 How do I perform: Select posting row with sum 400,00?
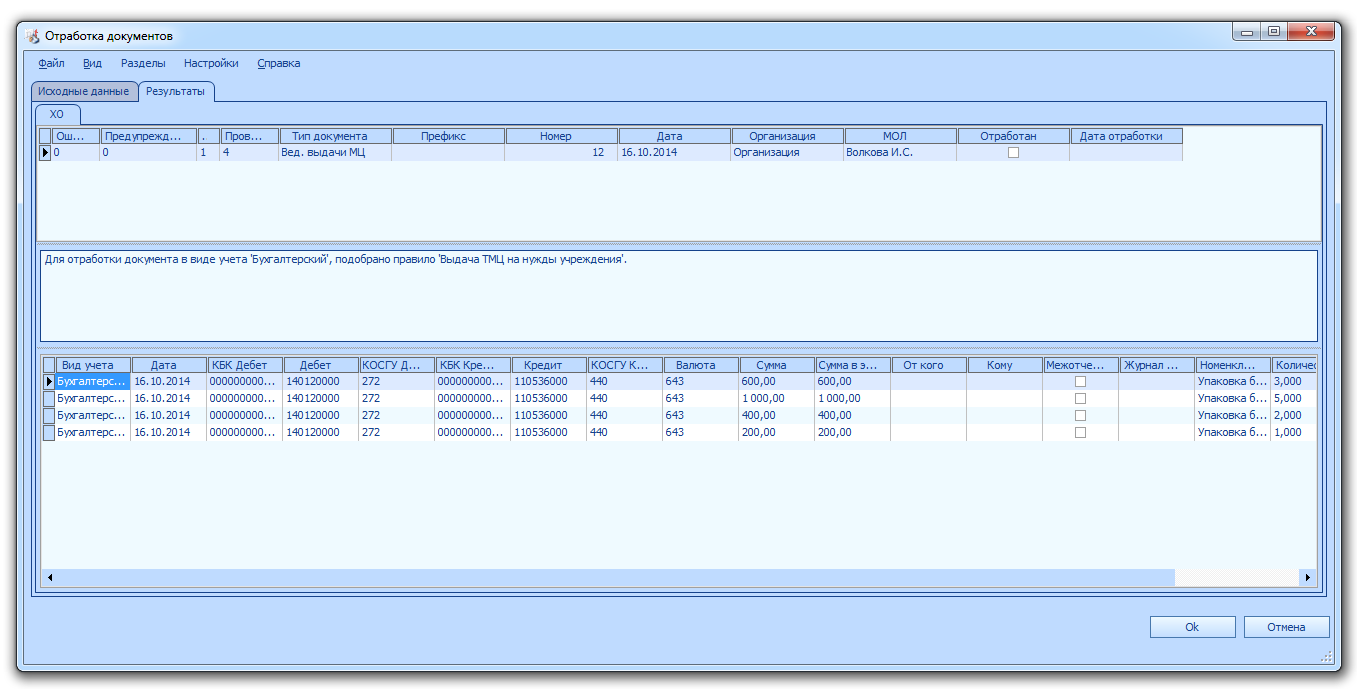click(680, 415)
